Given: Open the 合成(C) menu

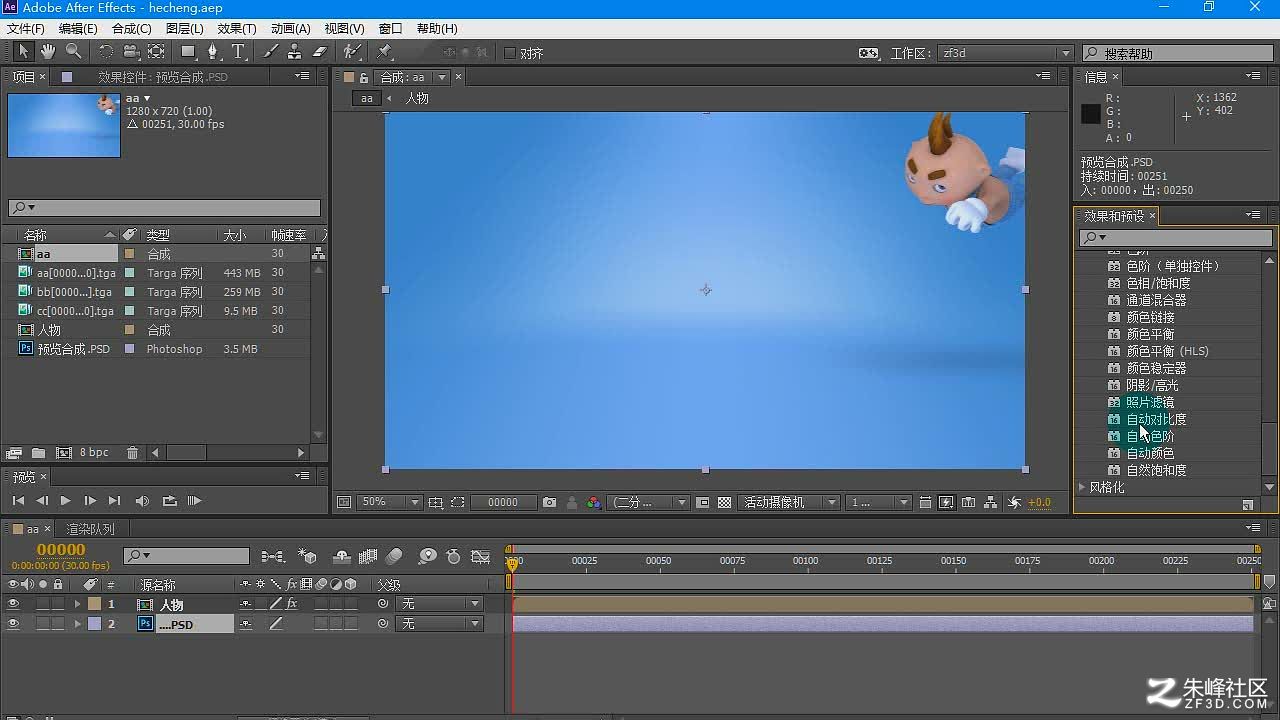Looking at the screenshot, I should click(x=131, y=29).
